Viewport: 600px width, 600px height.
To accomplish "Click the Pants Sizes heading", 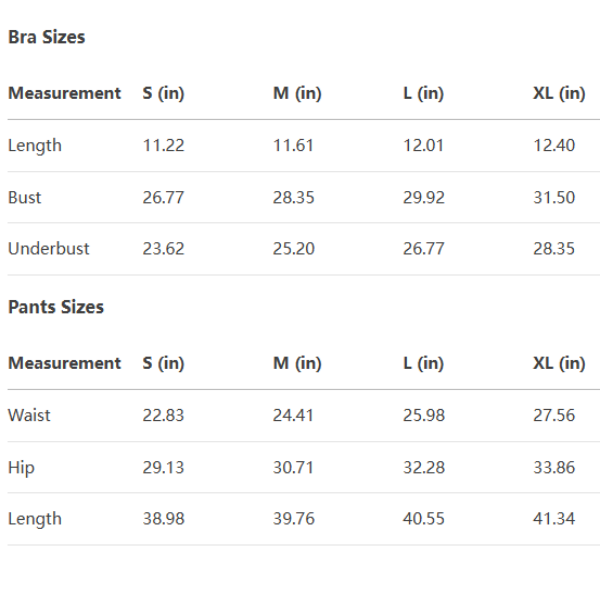I will point(56,307).
